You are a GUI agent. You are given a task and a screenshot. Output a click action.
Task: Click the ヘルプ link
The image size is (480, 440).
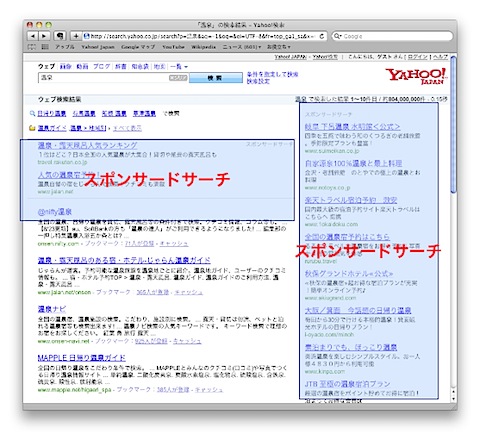pyautogui.click(x=441, y=57)
